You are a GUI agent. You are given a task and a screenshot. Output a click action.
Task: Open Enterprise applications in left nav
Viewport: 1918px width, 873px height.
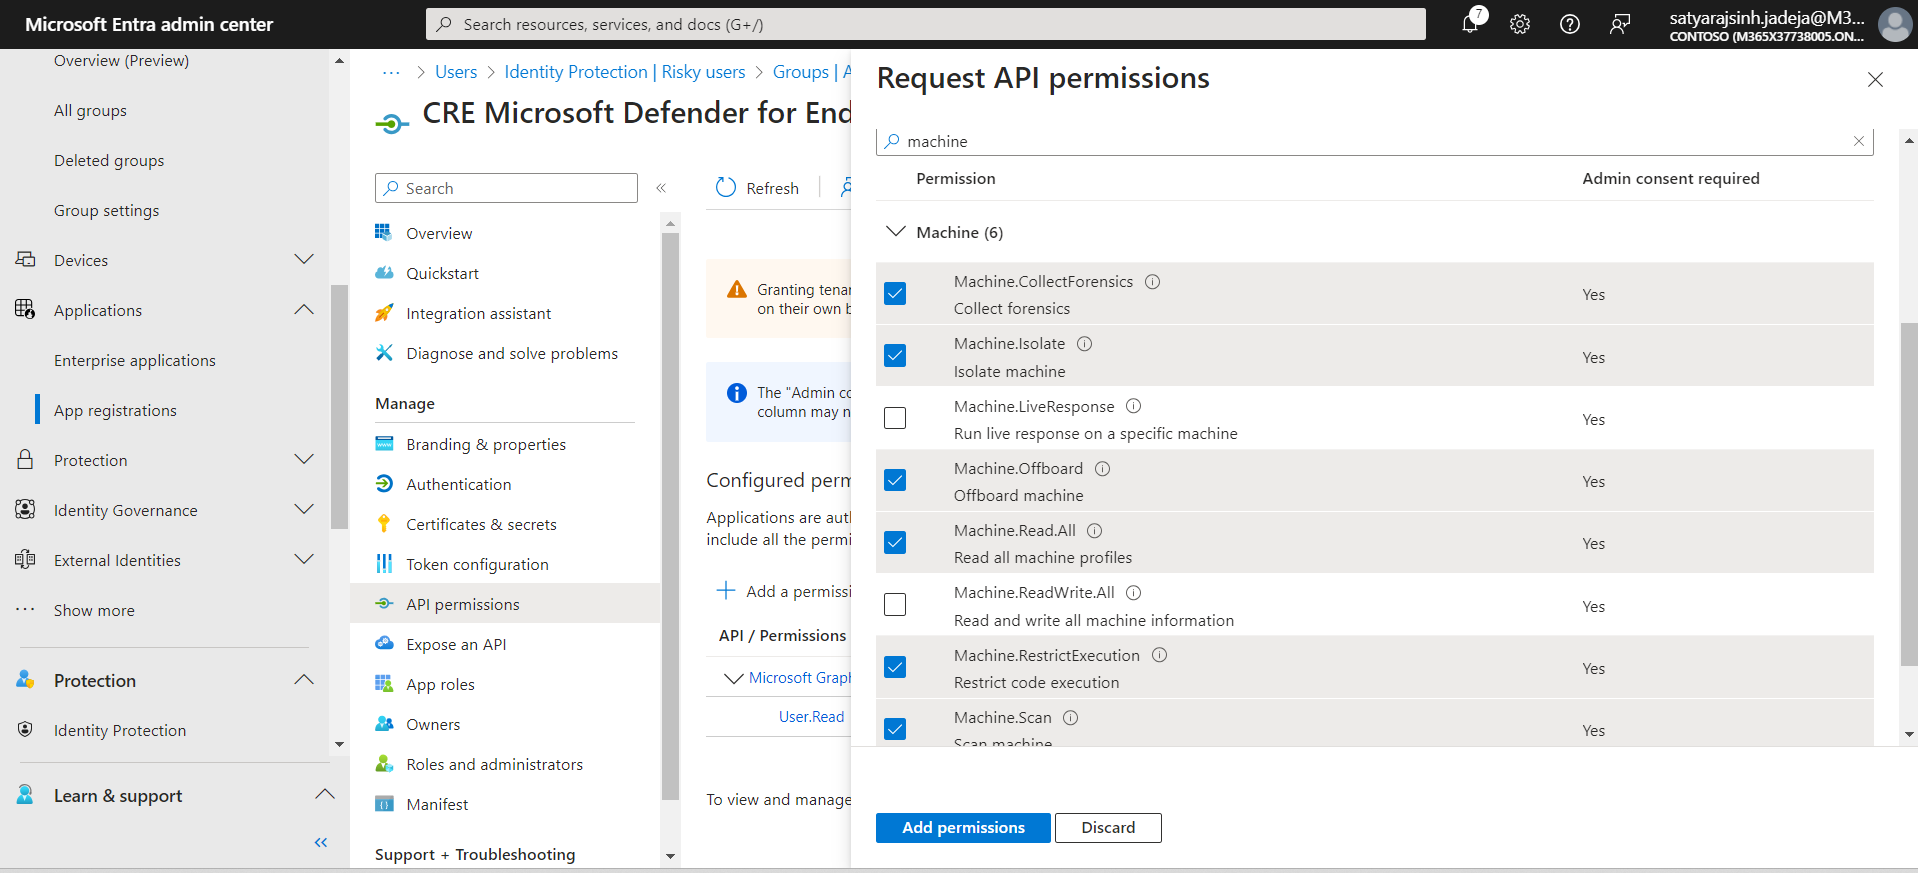[x=135, y=360]
